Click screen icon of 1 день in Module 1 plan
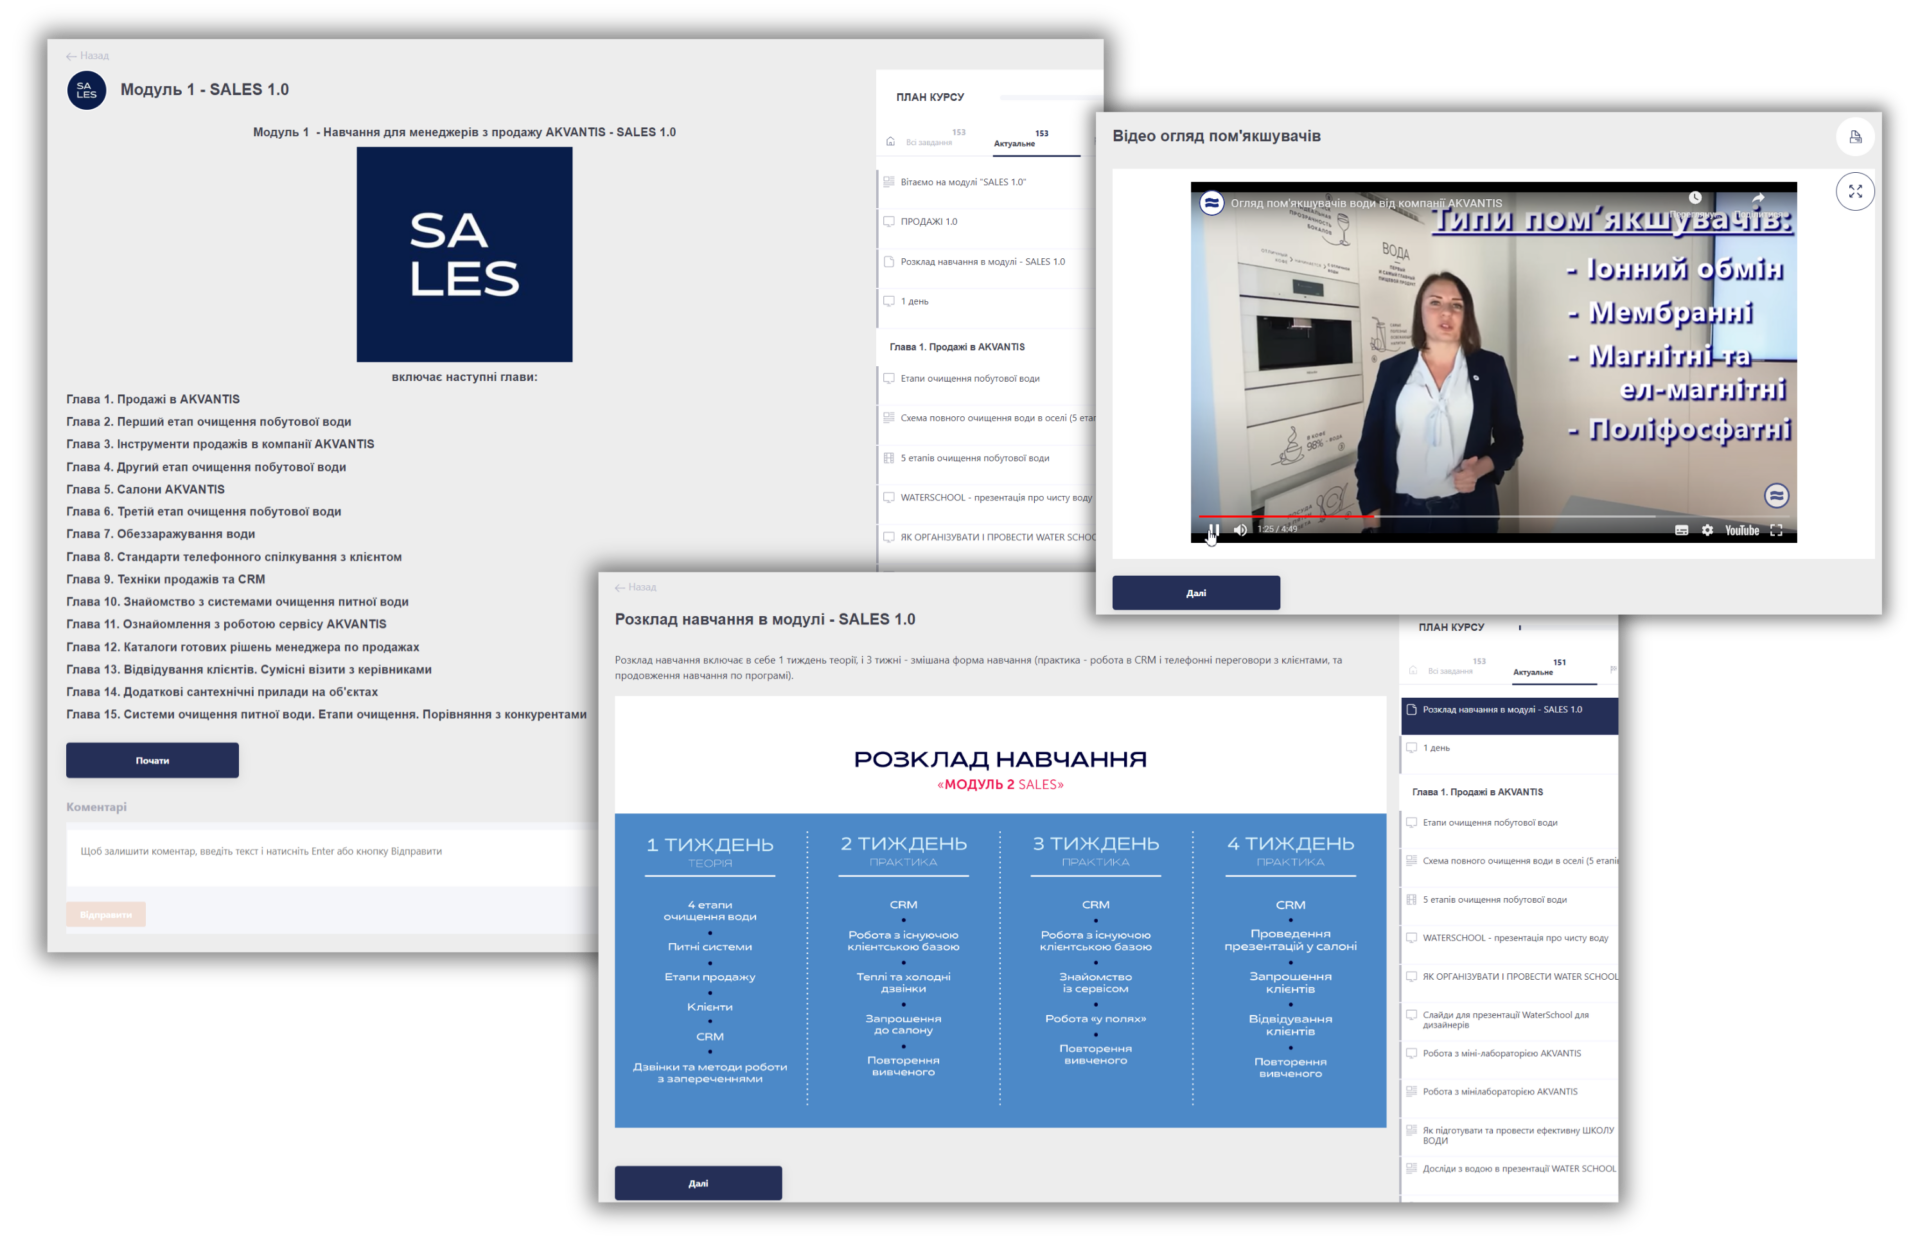The height and width of the screenshot is (1238, 1920). pyautogui.click(x=889, y=301)
